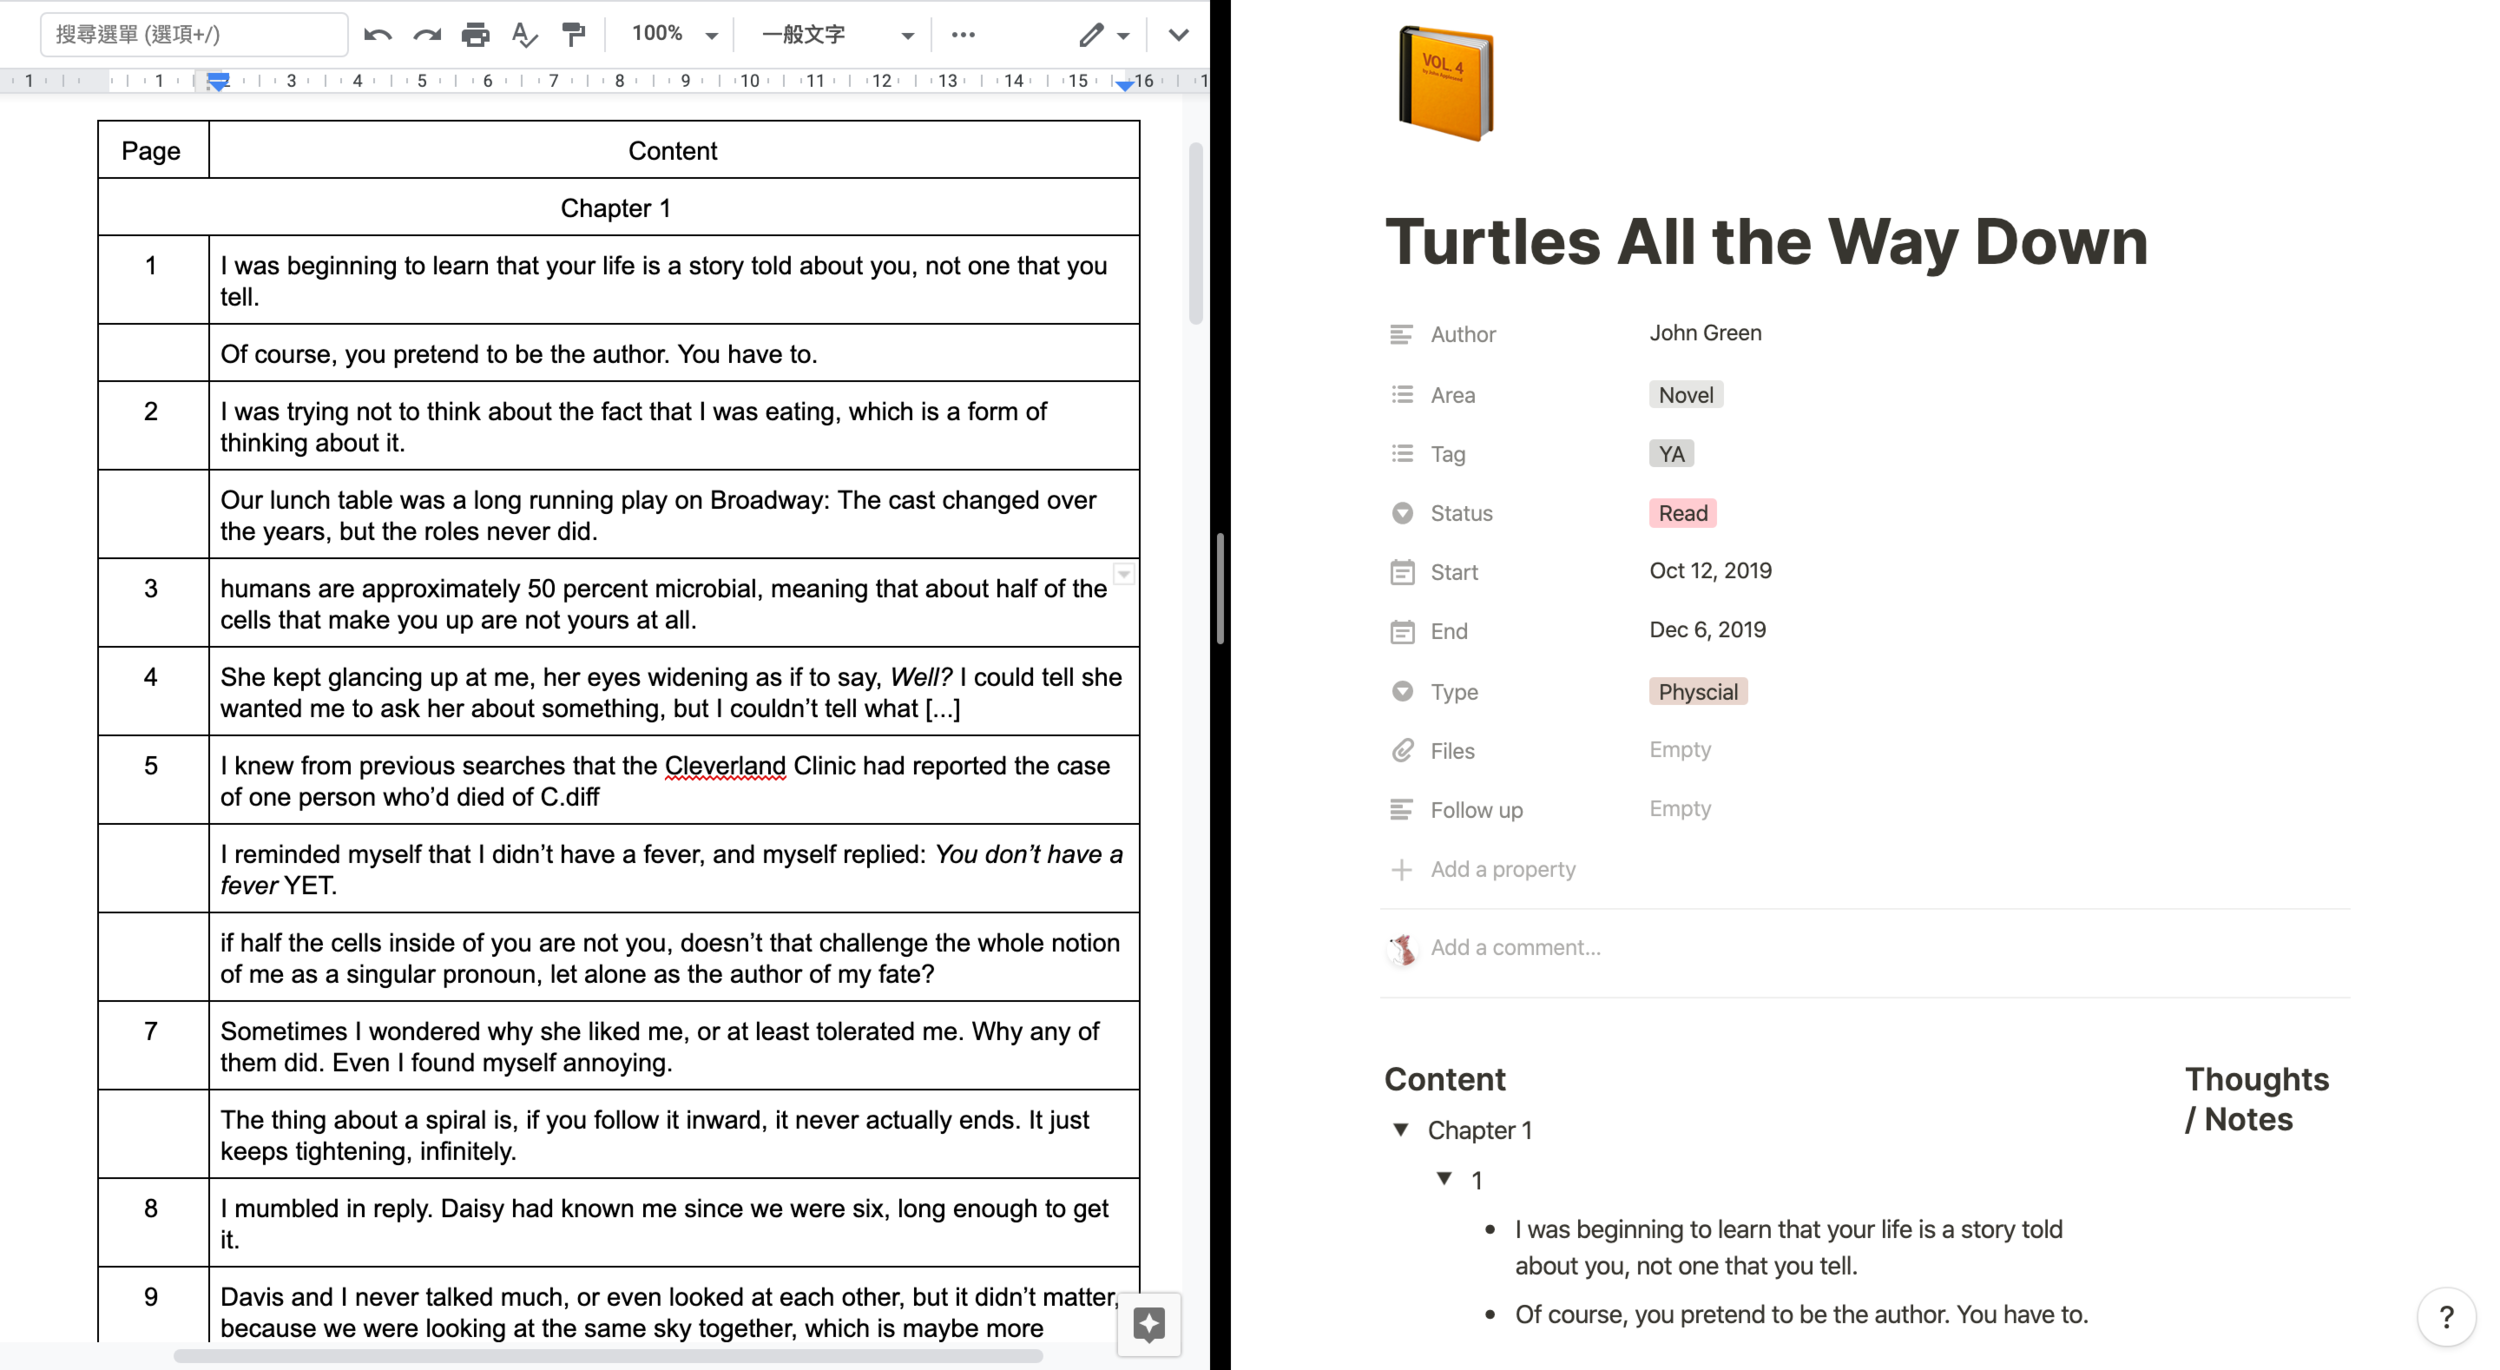Click the Read status tag
Image resolution: width=2500 pixels, height=1370 pixels.
pos(1682,513)
